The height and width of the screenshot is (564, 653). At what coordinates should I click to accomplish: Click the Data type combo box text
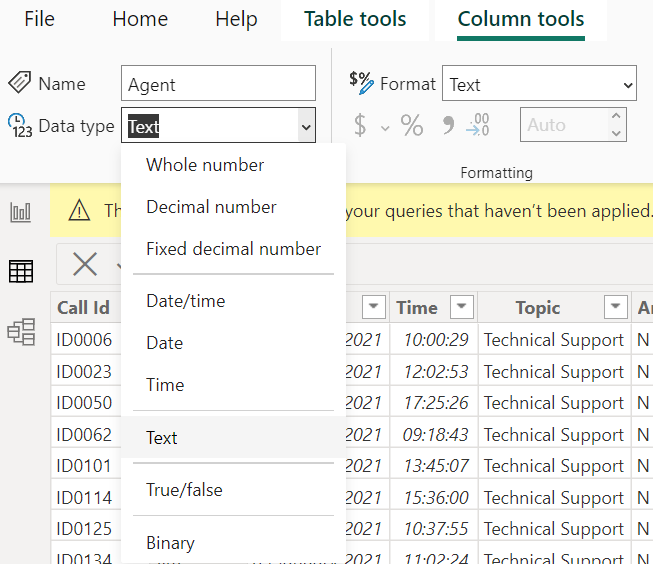point(143,126)
